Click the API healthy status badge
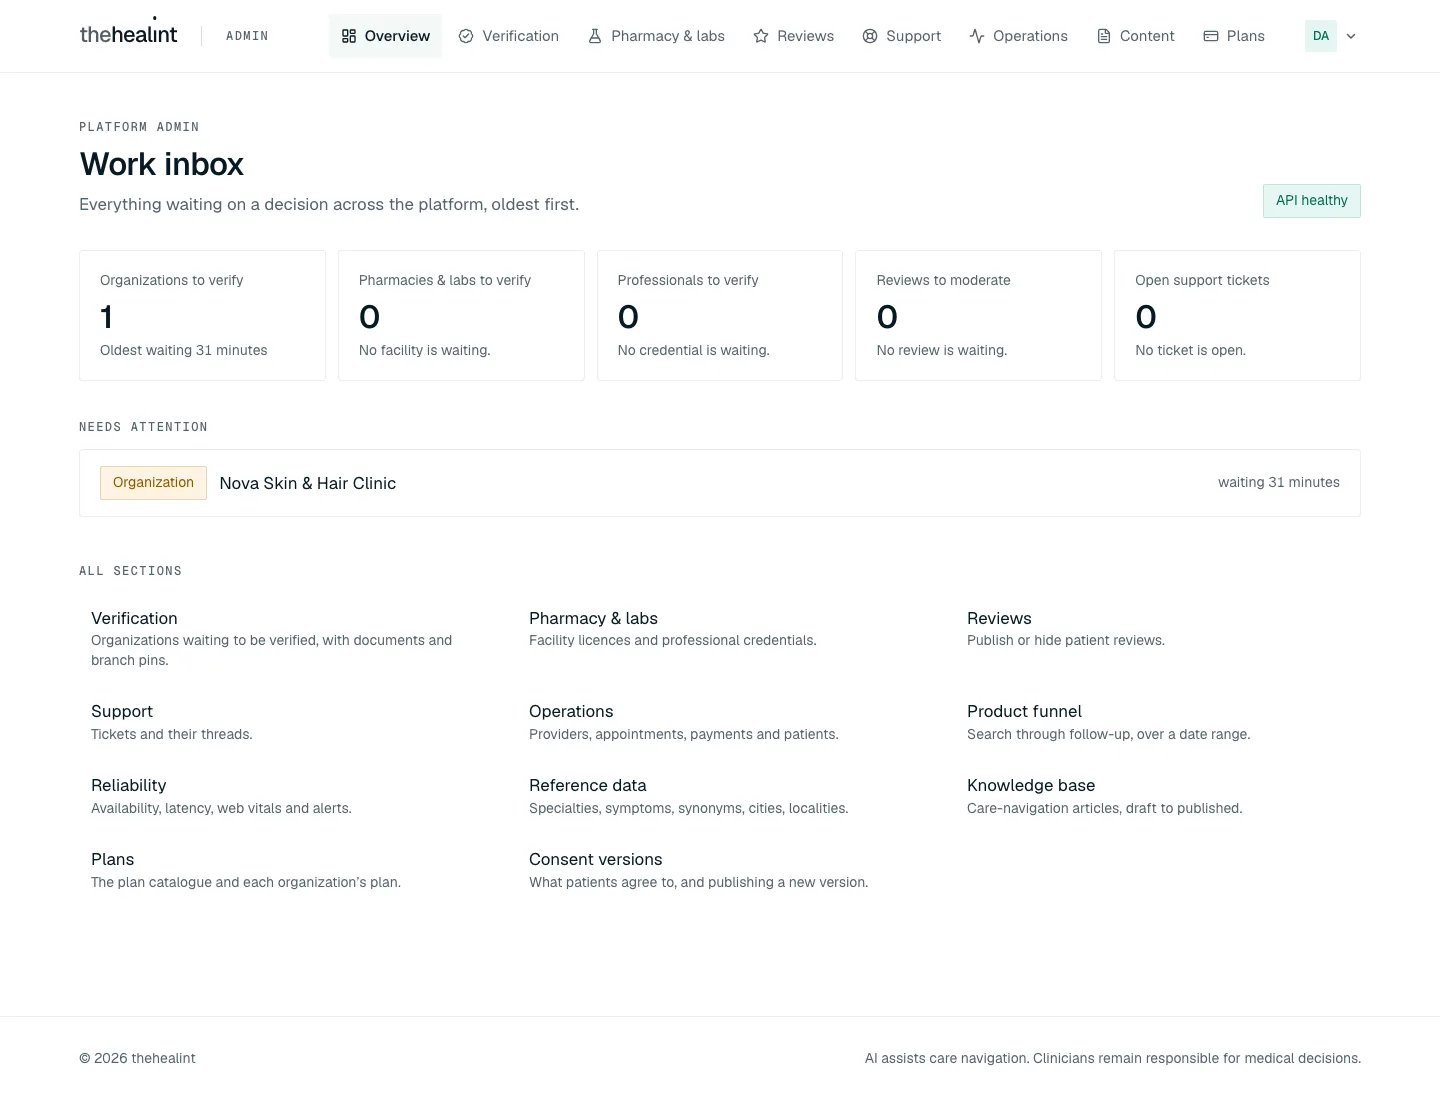The width and height of the screenshot is (1440, 1101). [1311, 200]
